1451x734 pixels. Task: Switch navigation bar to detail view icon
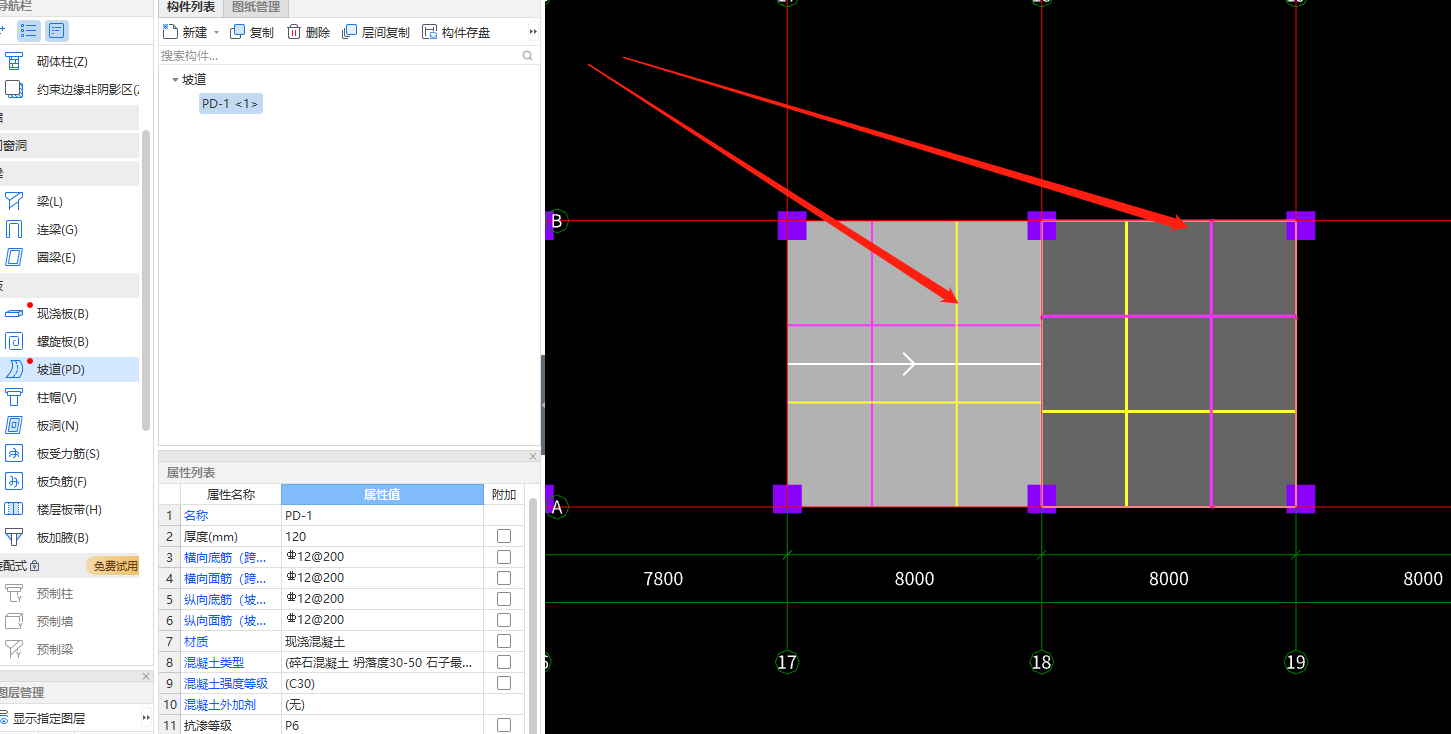pyautogui.click(x=57, y=30)
